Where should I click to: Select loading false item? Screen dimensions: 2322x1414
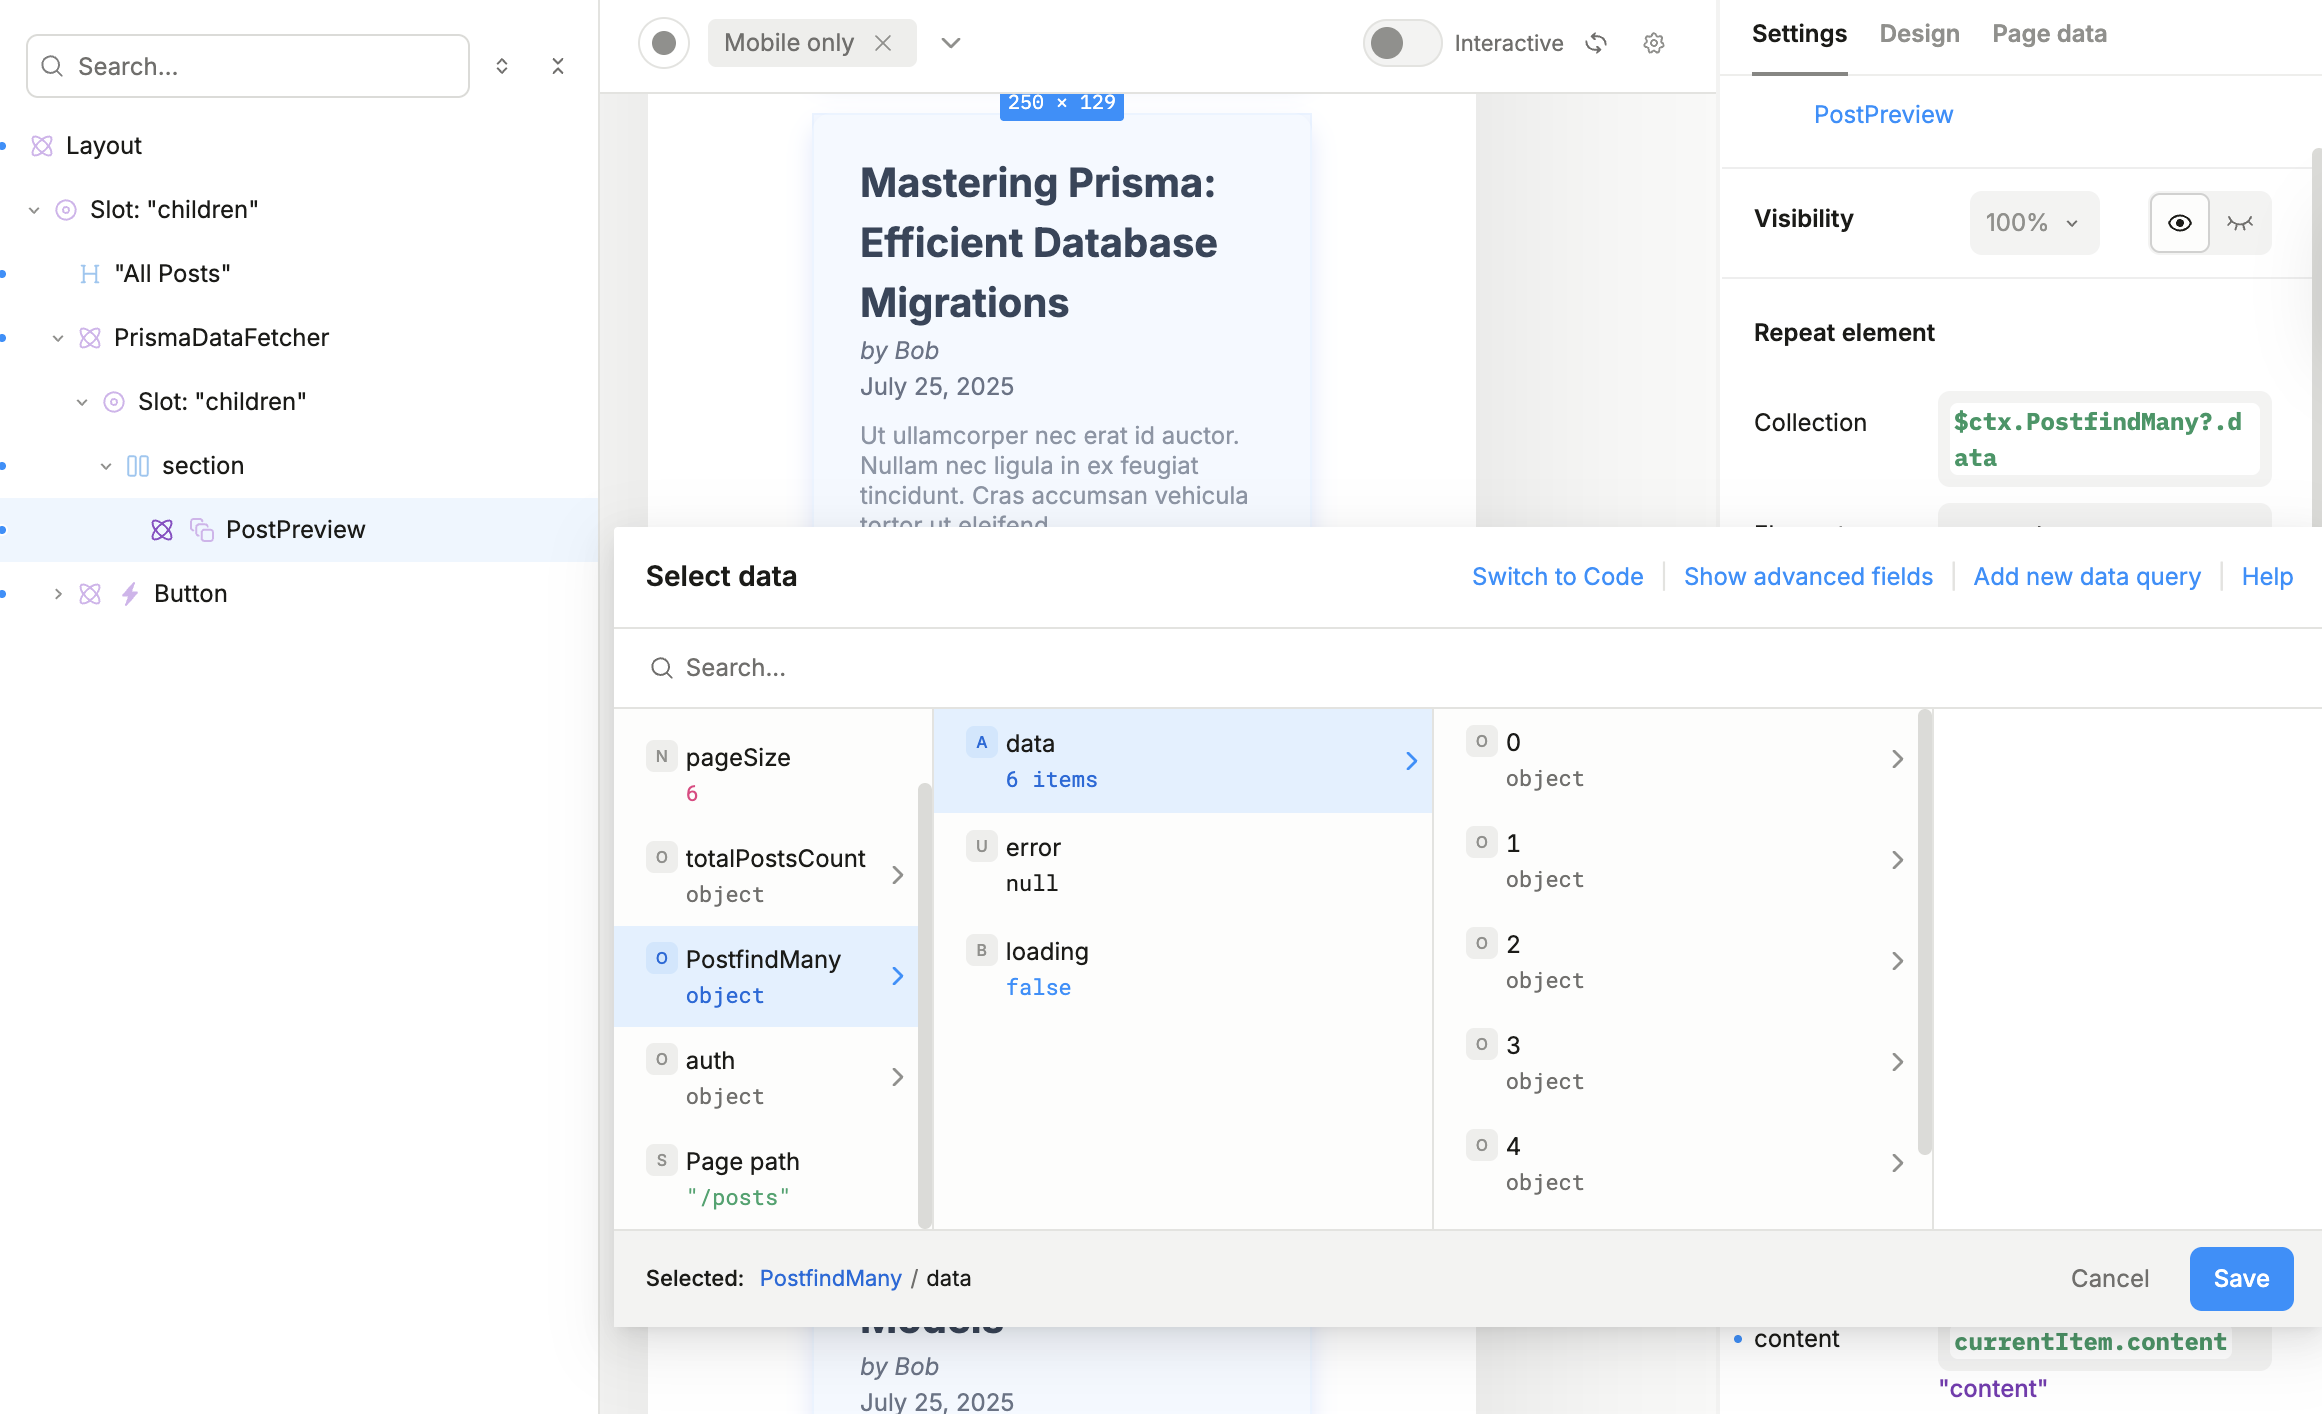point(1183,969)
